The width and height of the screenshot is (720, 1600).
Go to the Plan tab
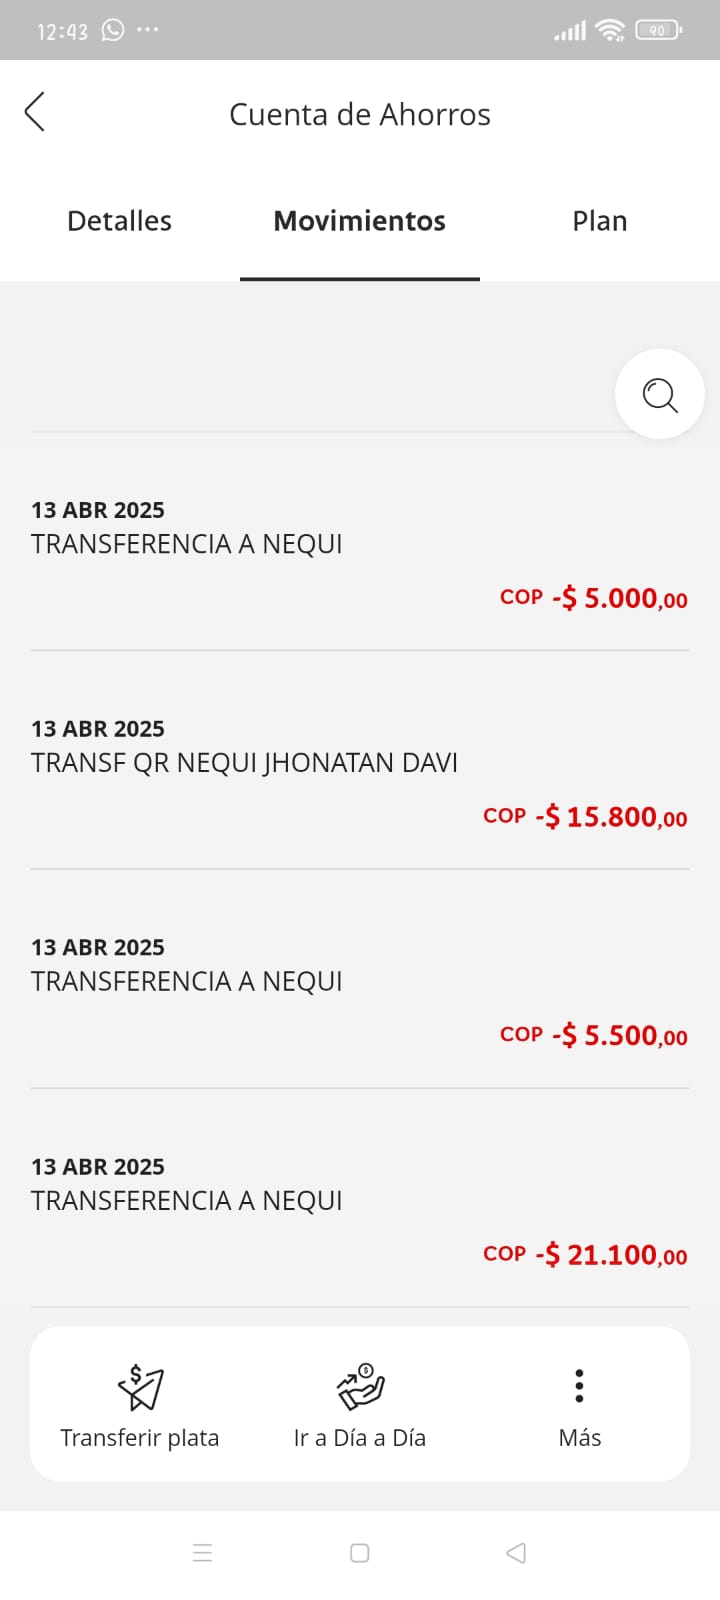[600, 221]
